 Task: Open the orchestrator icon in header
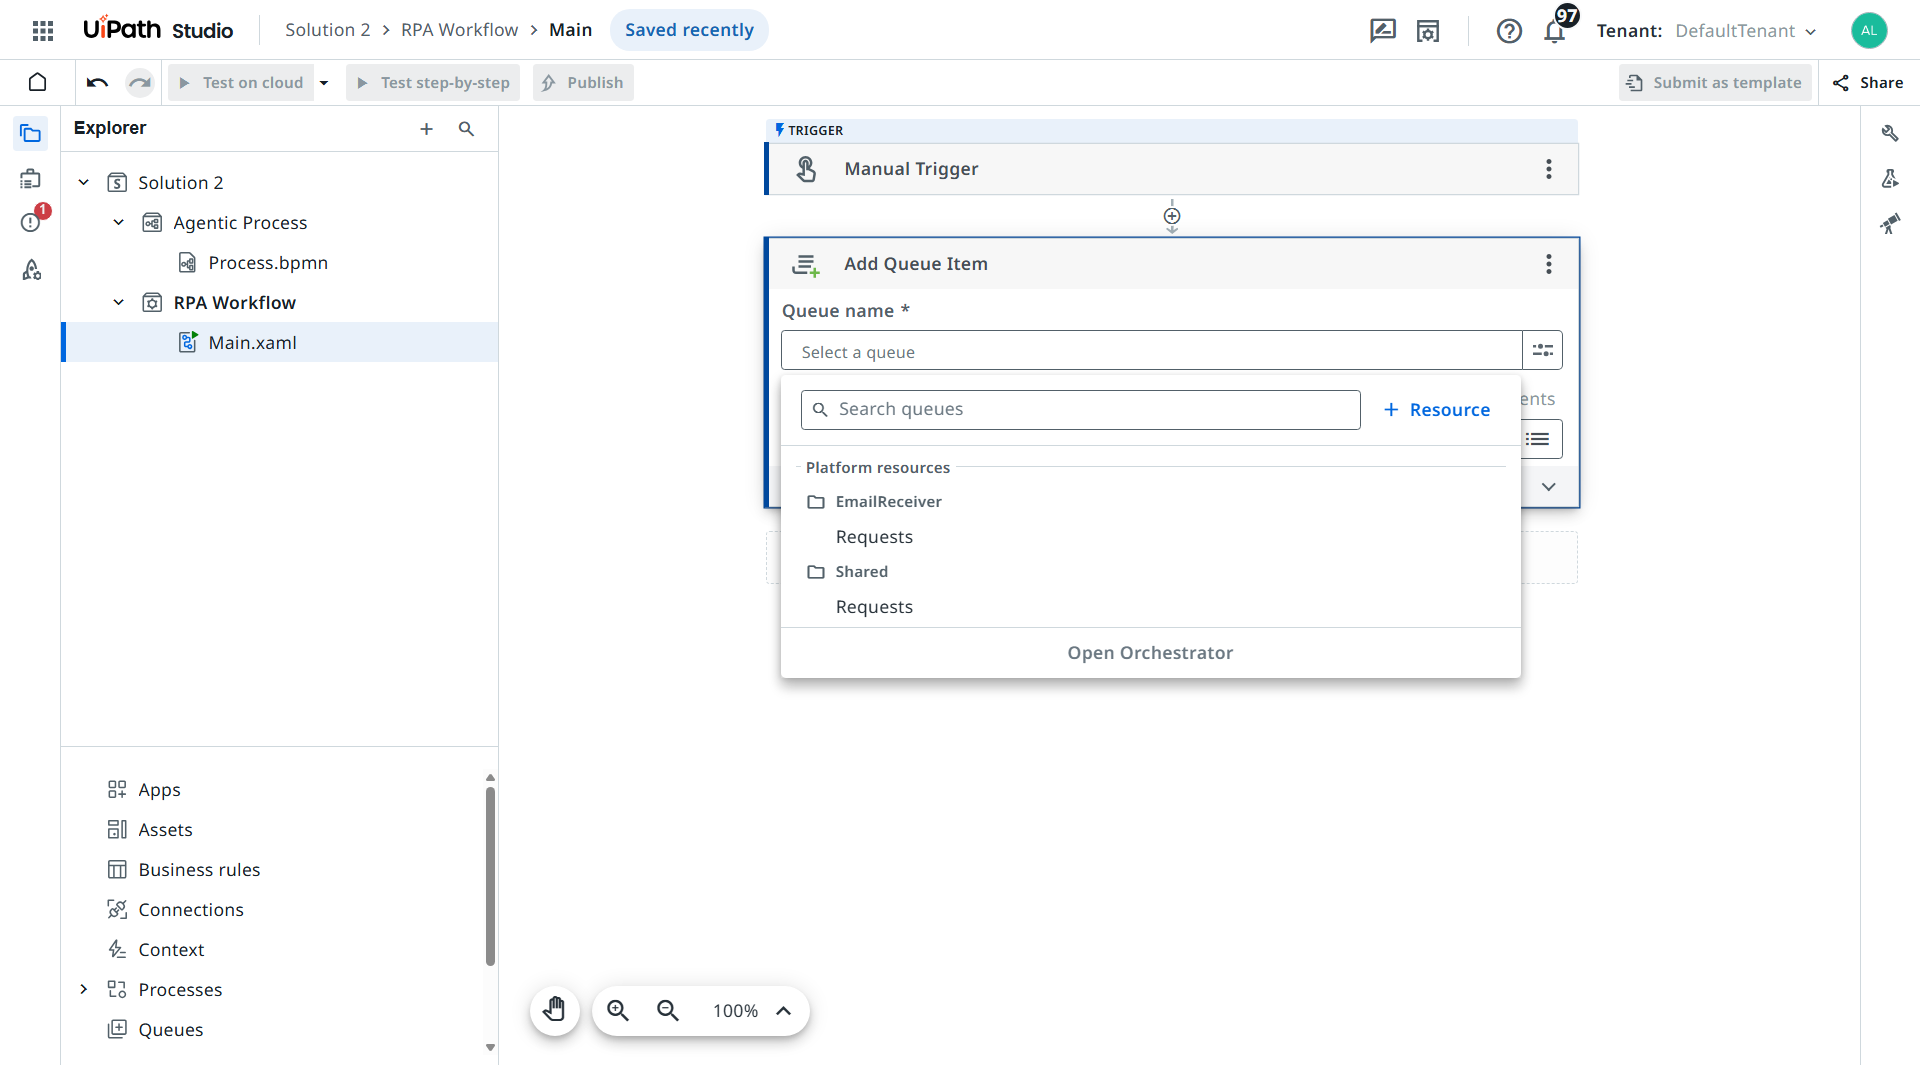click(1428, 31)
